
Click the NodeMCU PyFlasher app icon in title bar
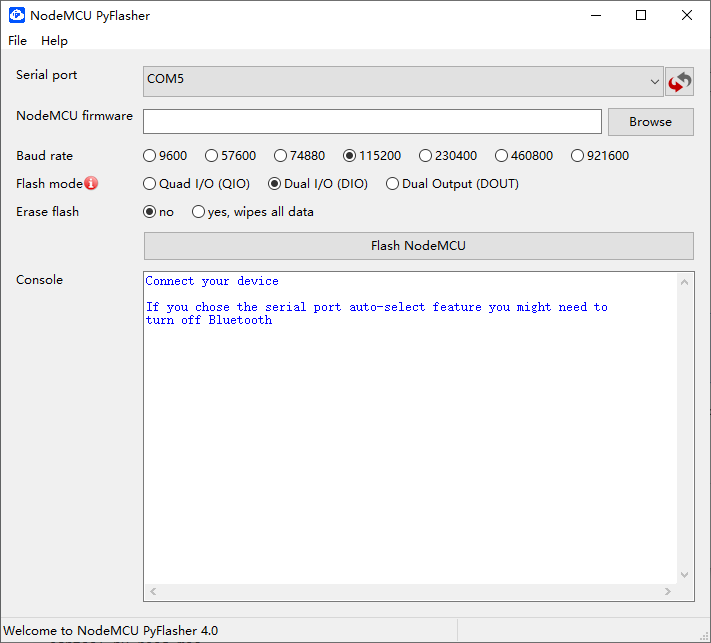pos(17,15)
